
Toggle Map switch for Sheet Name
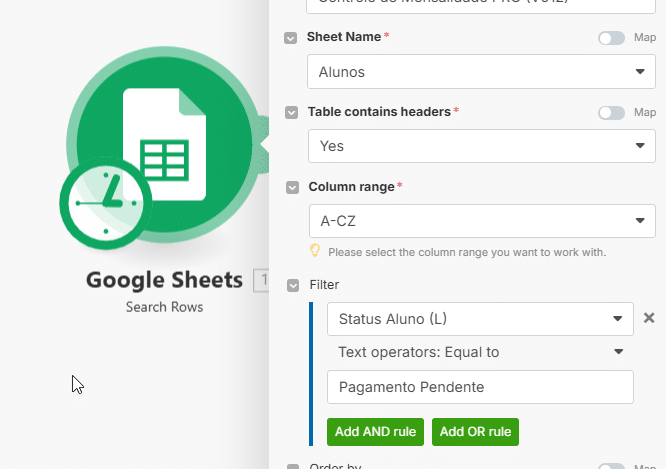click(x=611, y=38)
